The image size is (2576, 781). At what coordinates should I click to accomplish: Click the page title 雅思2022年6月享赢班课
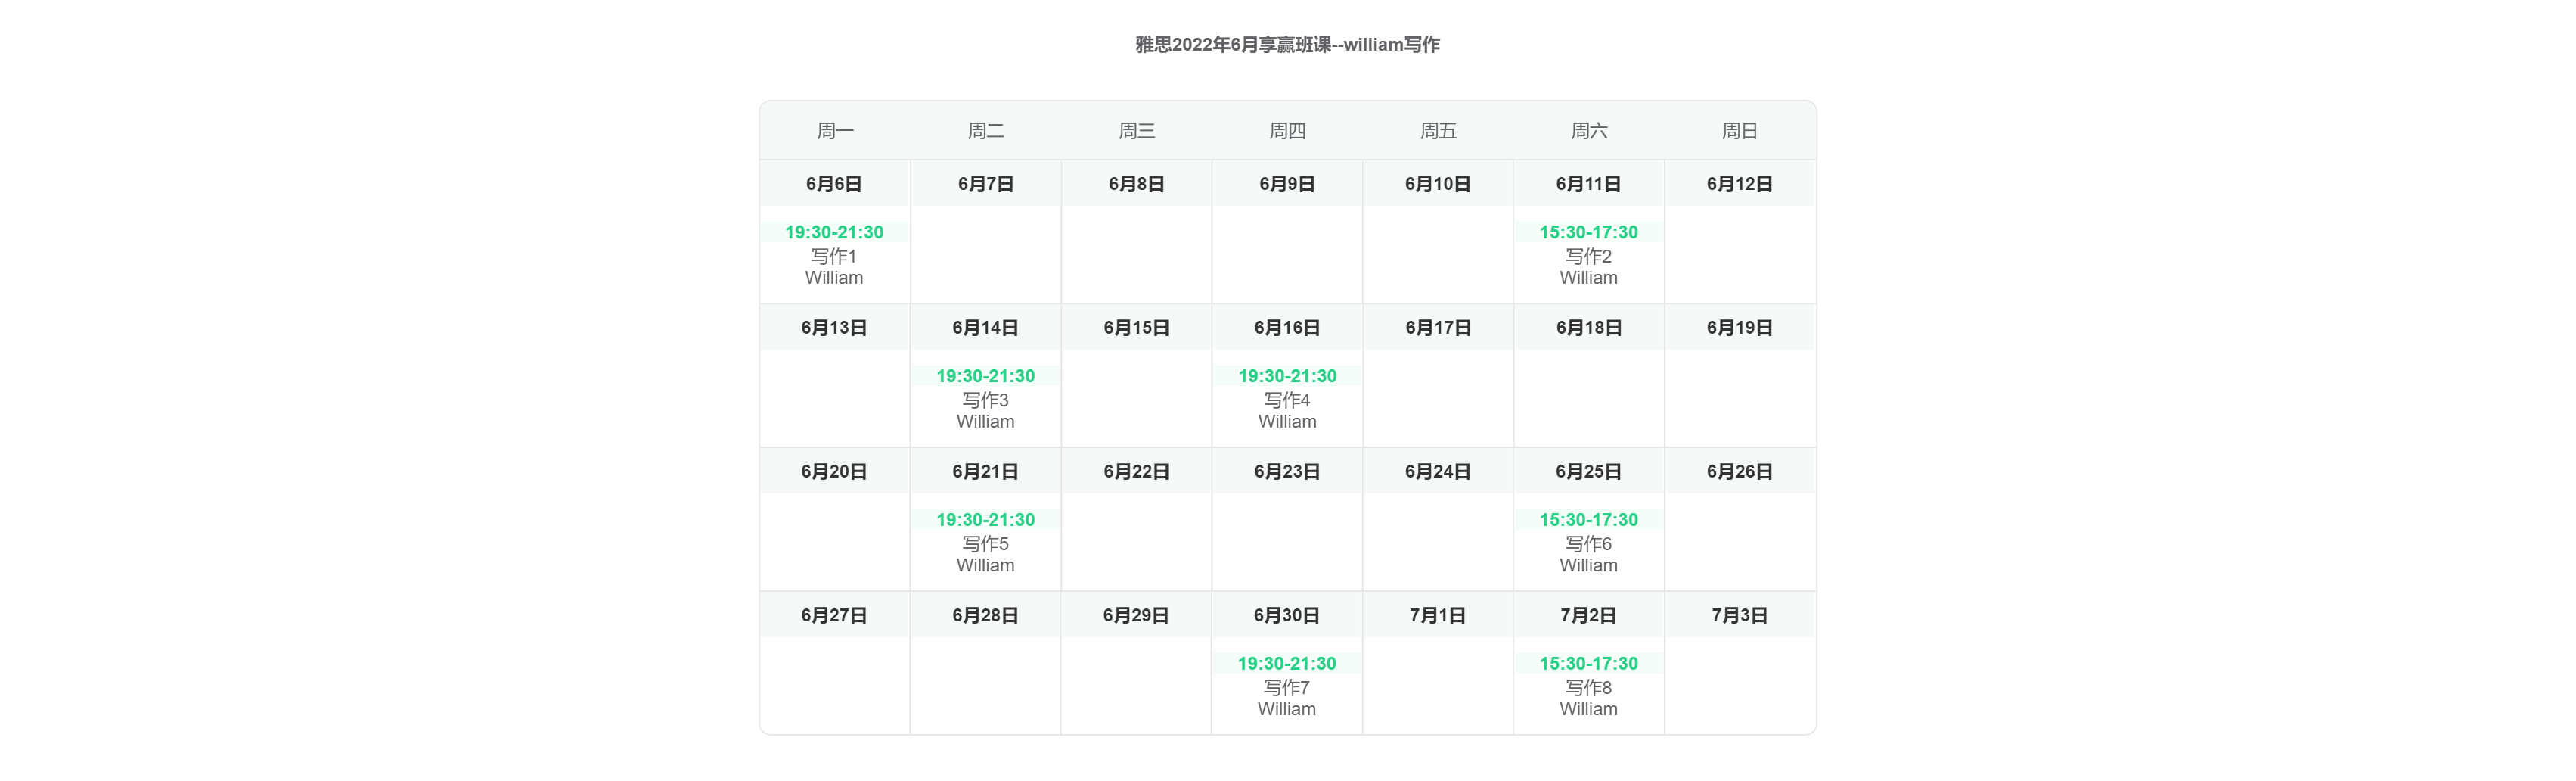[x=1288, y=45]
